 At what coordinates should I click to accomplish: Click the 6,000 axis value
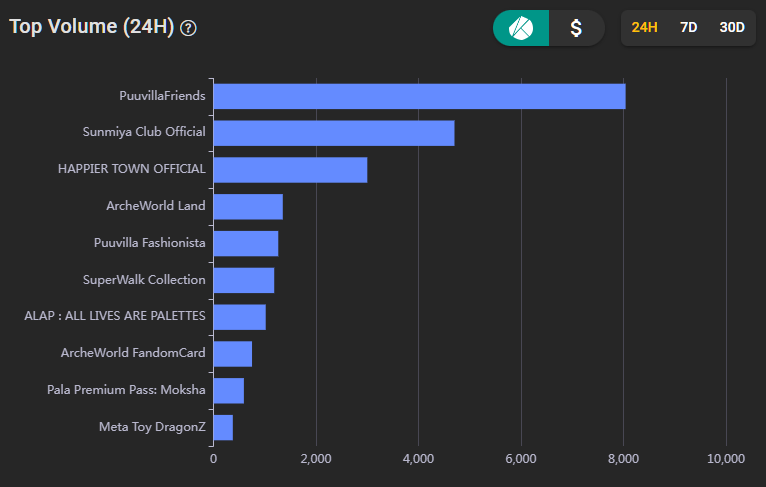(521, 459)
